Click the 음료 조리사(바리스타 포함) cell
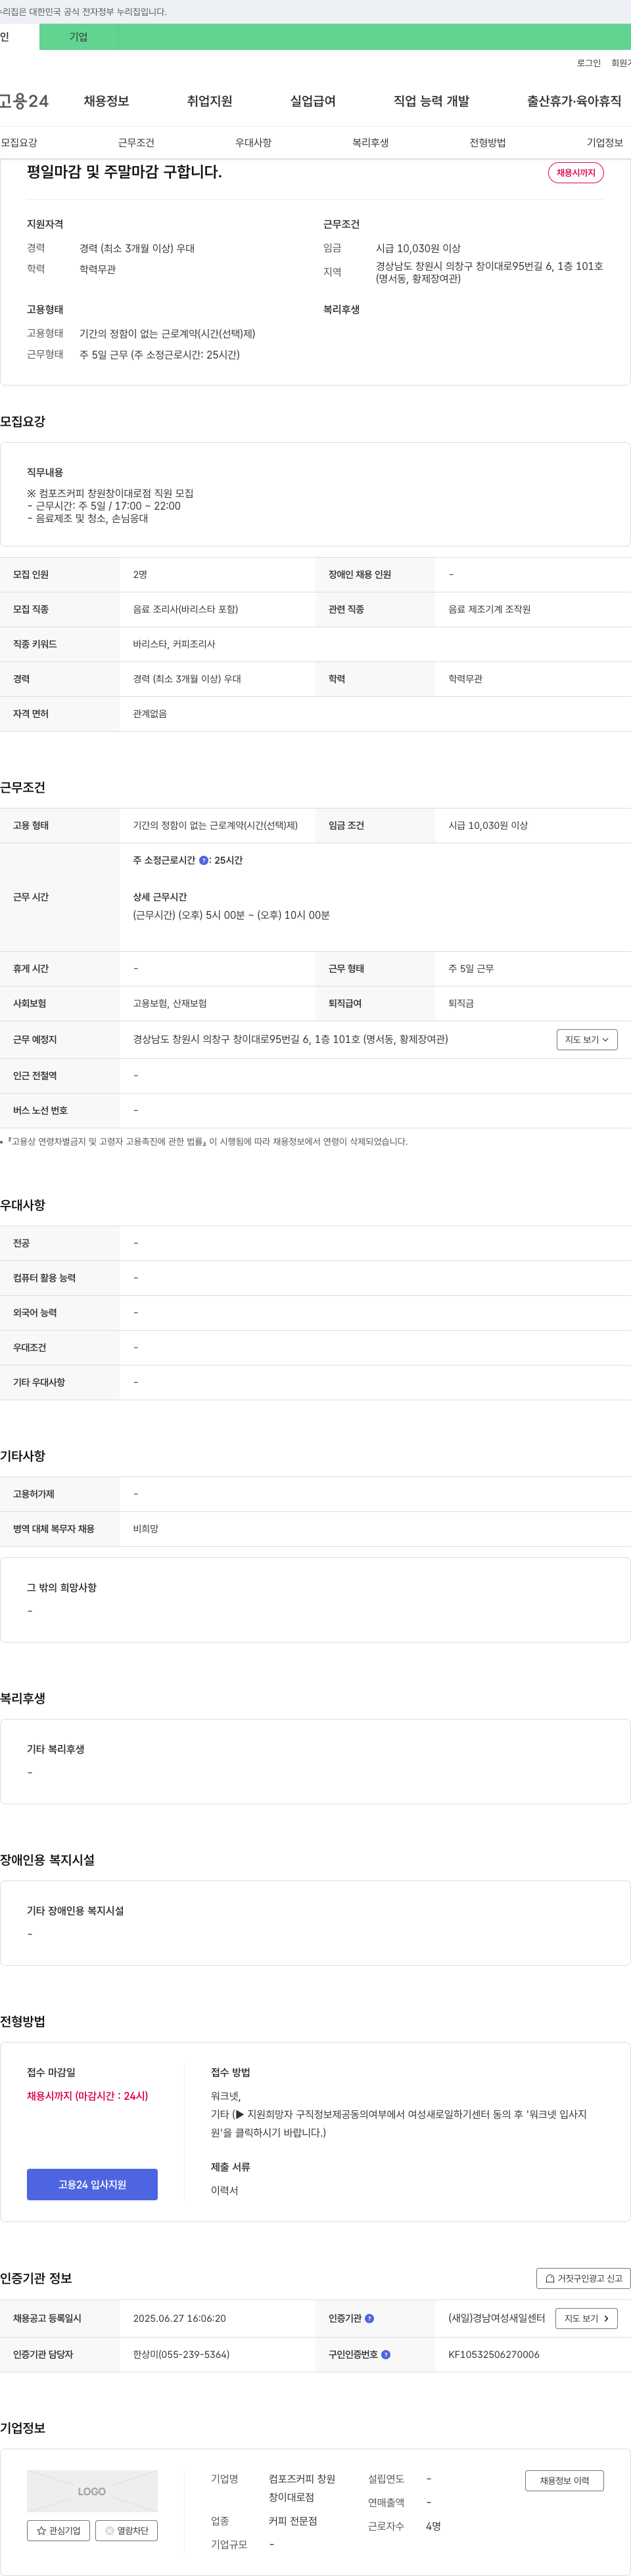This screenshot has height=2576, width=631. [185, 609]
